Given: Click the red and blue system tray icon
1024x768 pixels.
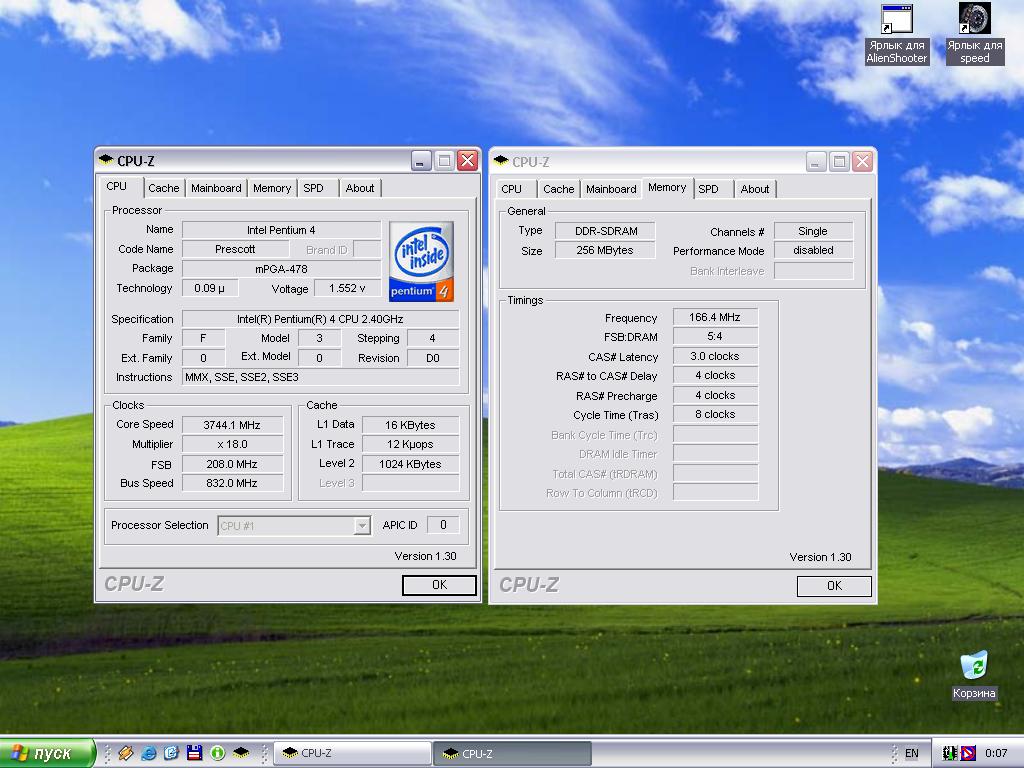Looking at the screenshot, I should pos(967,753).
